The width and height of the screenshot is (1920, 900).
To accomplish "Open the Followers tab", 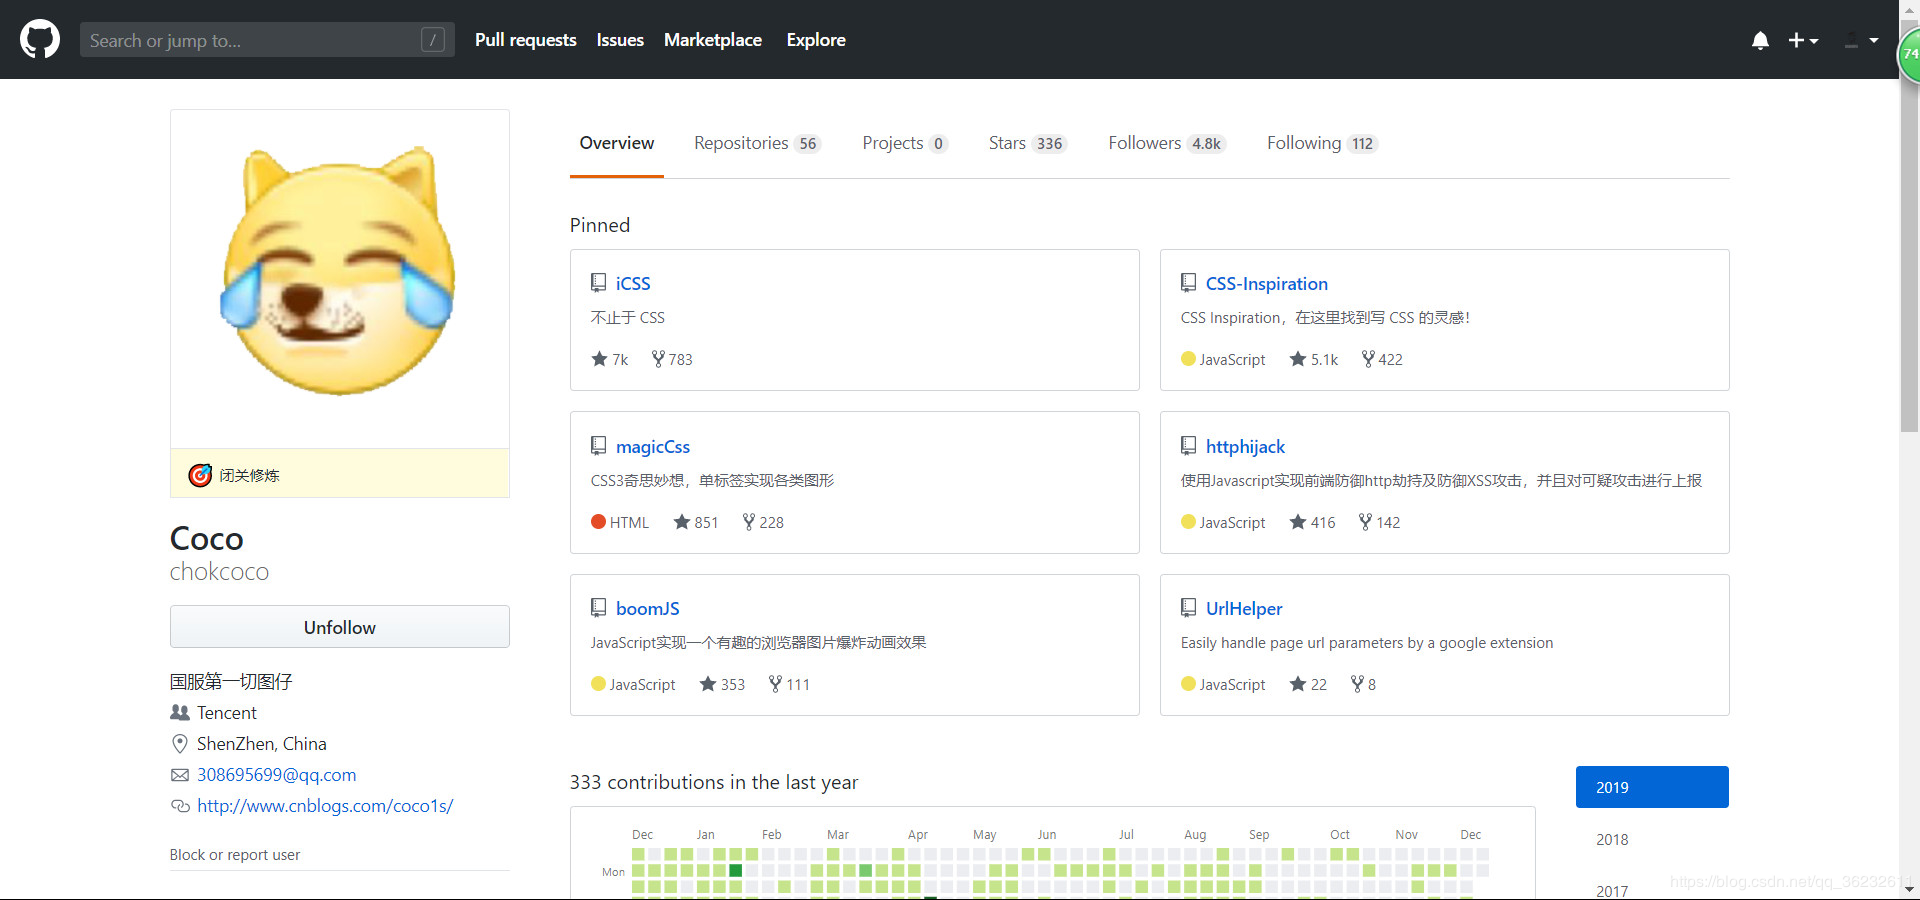I will 1167,143.
